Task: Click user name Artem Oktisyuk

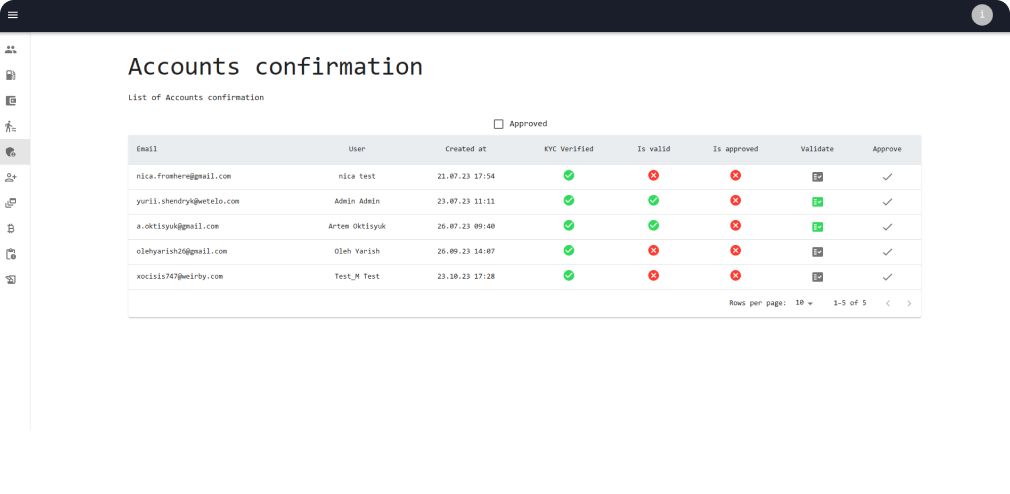Action: (357, 226)
